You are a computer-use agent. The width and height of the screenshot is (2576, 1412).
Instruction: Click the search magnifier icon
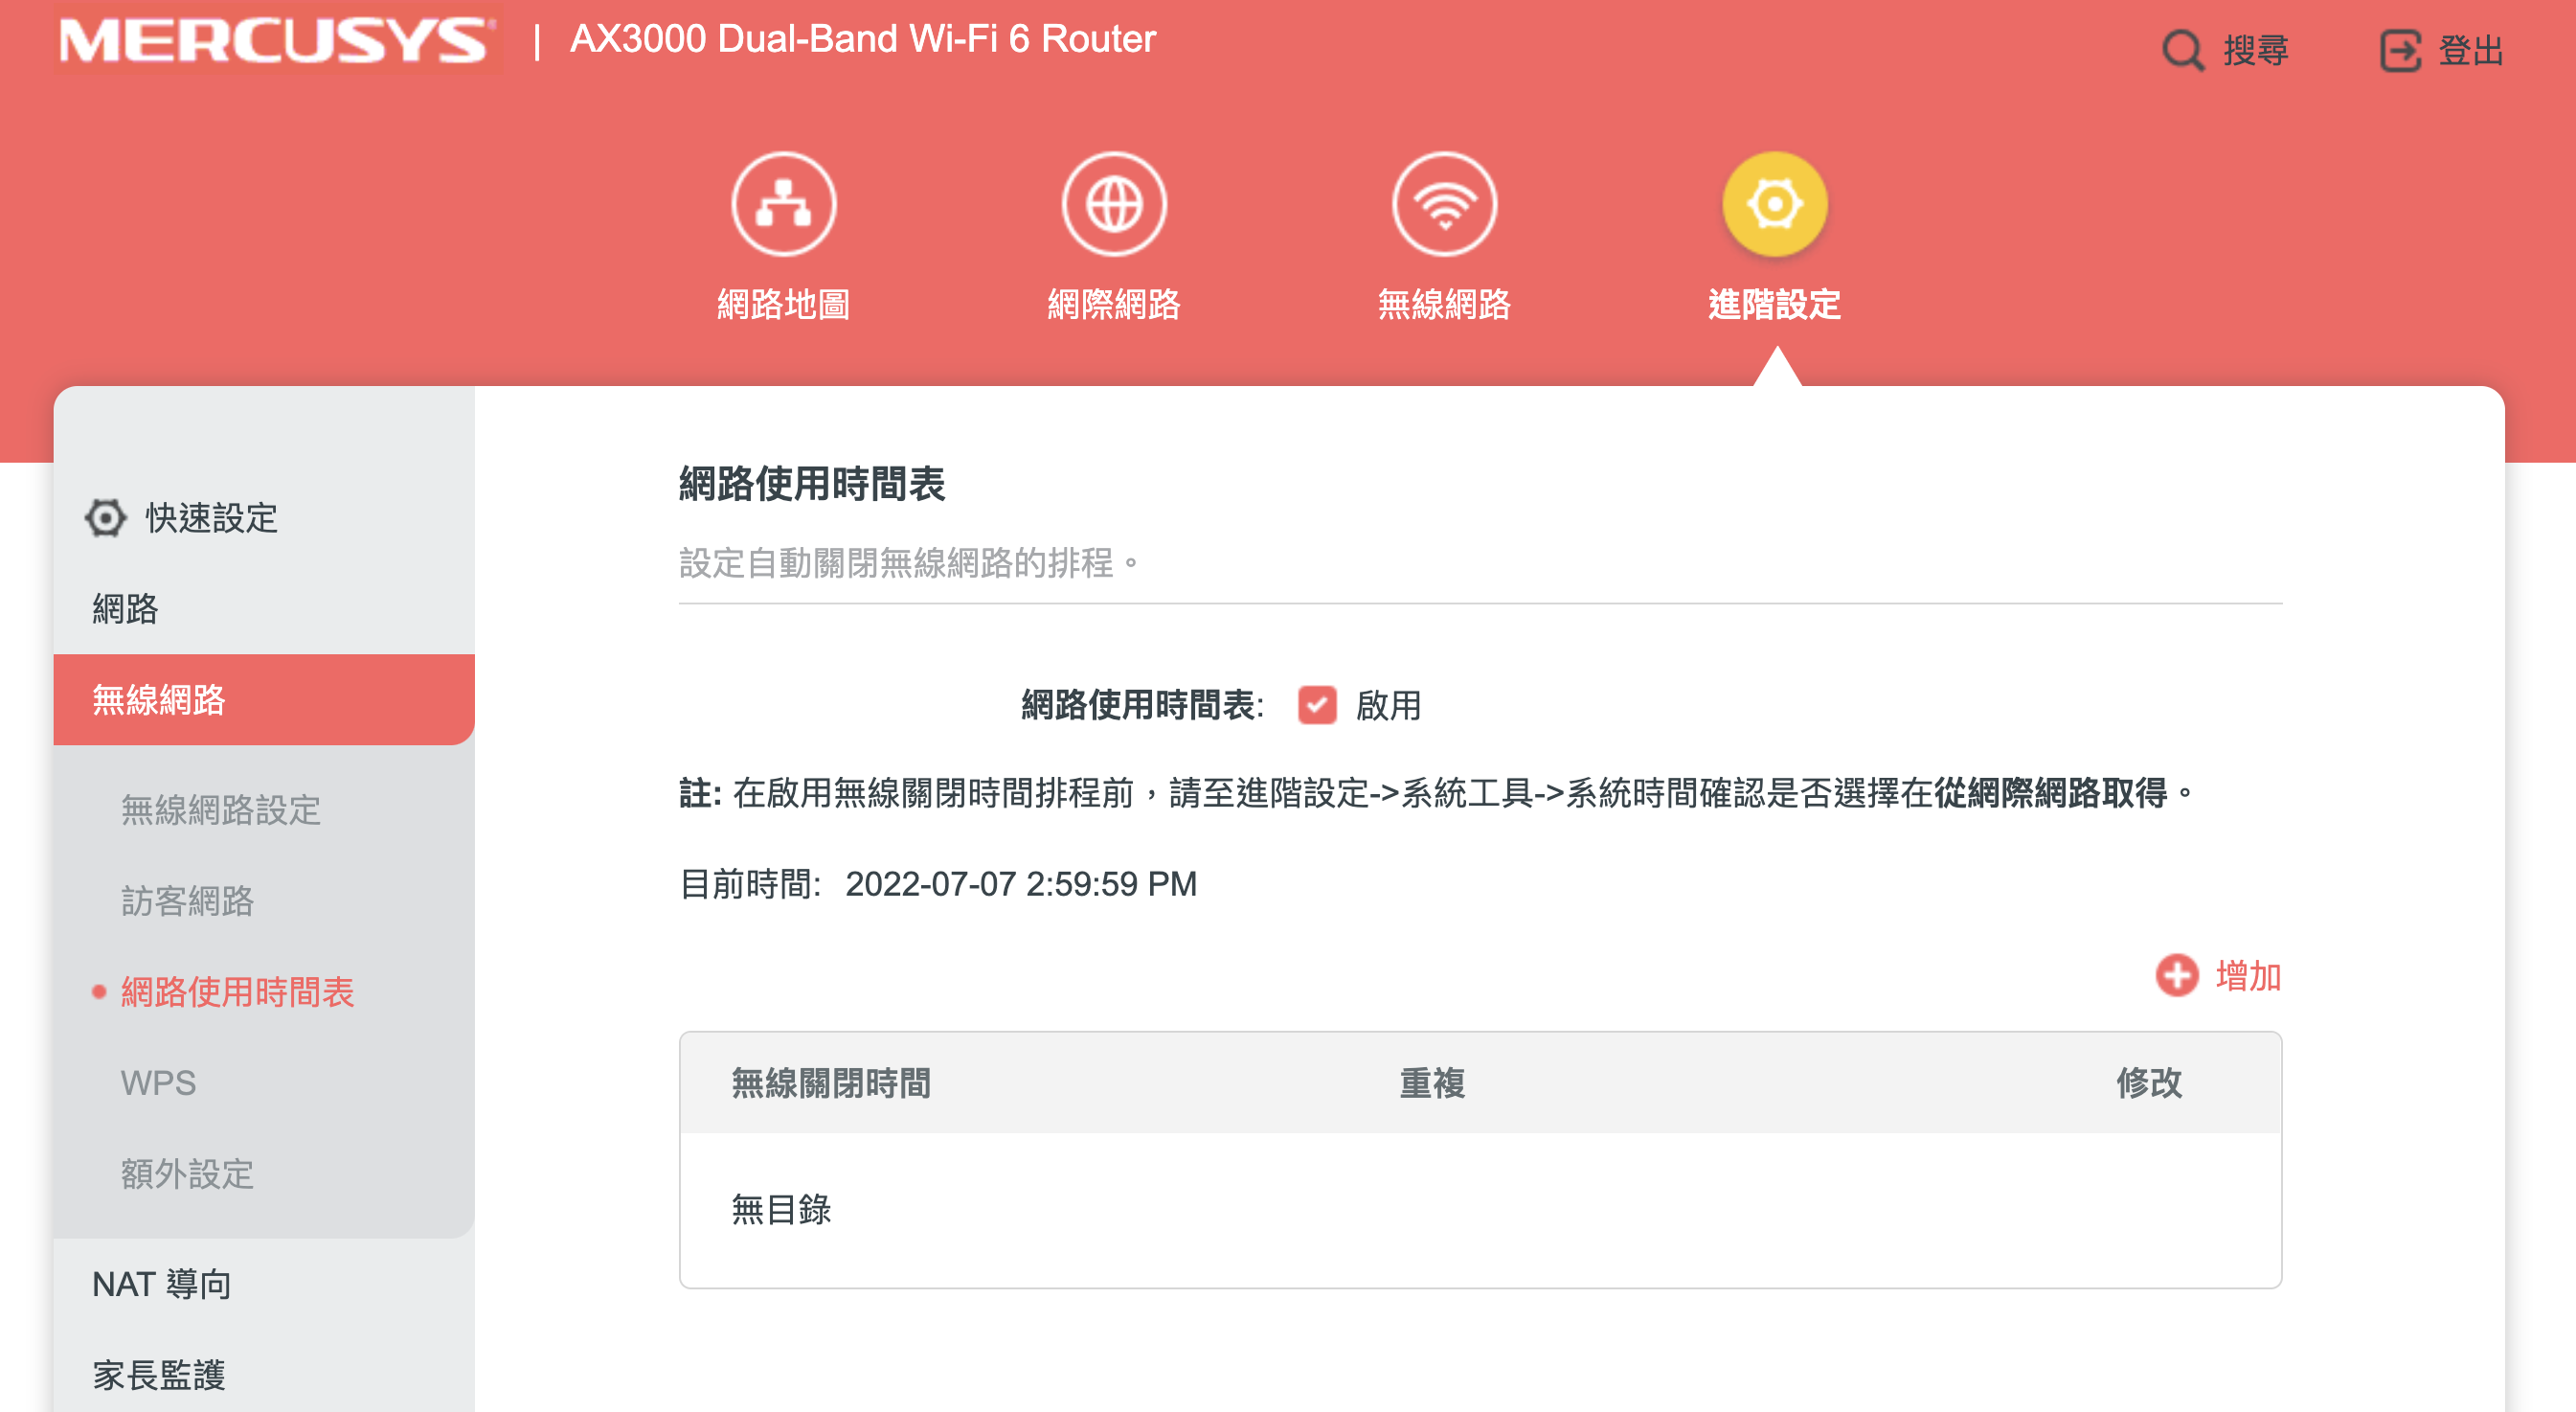(2182, 50)
